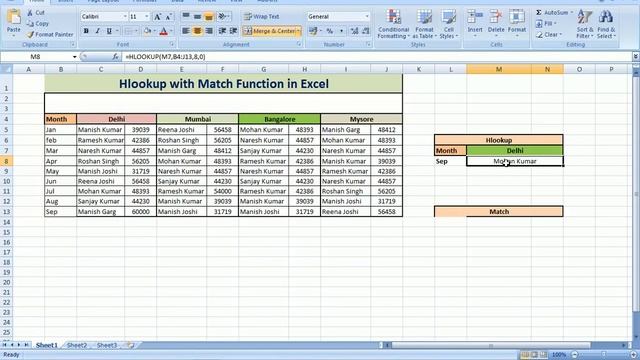Click the Fill Color bucket icon

147,31
